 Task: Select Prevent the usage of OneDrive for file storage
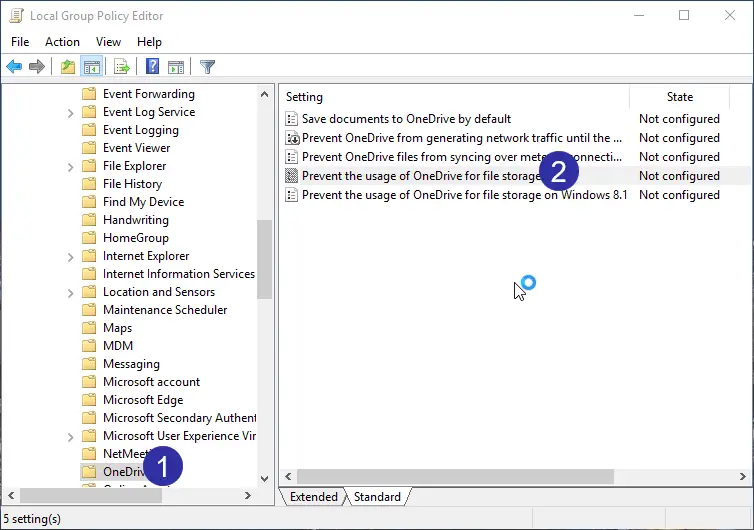tap(422, 176)
